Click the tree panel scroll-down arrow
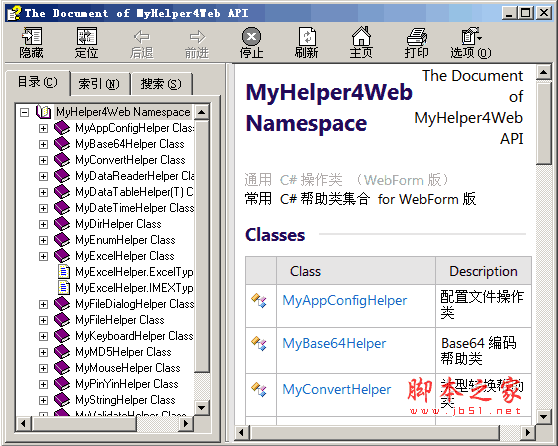The height and width of the screenshot is (446, 558). 202,407
